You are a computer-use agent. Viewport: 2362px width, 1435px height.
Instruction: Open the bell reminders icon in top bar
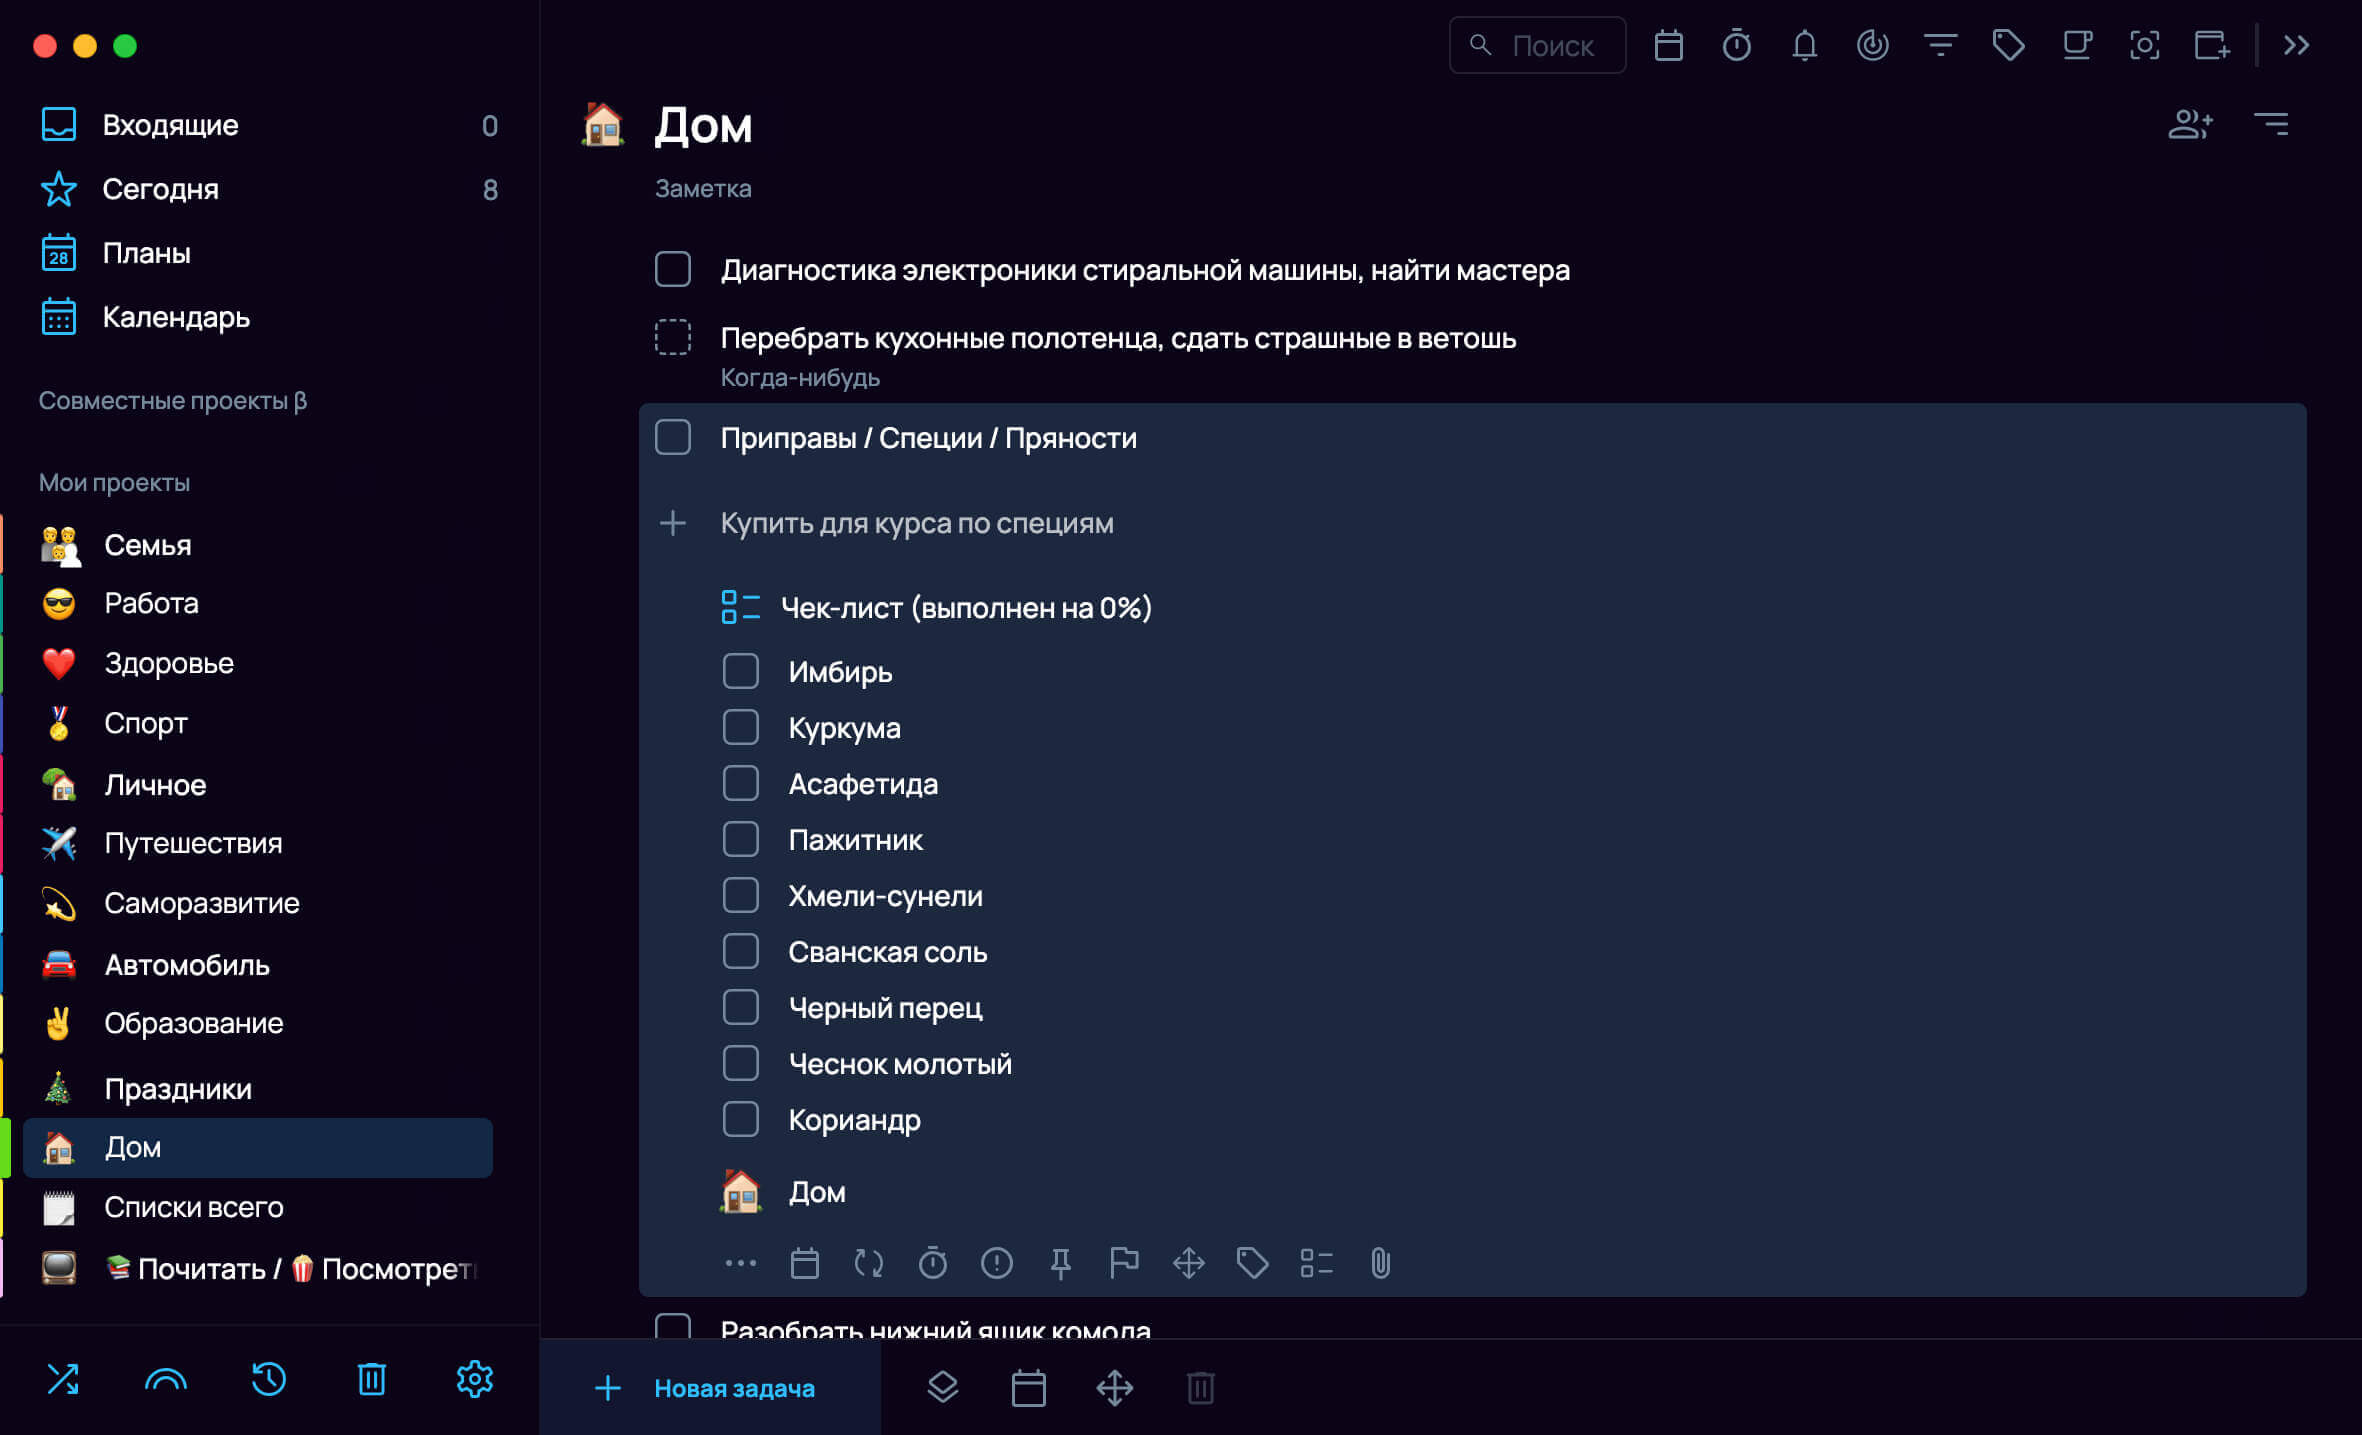(x=1804, y=45)
